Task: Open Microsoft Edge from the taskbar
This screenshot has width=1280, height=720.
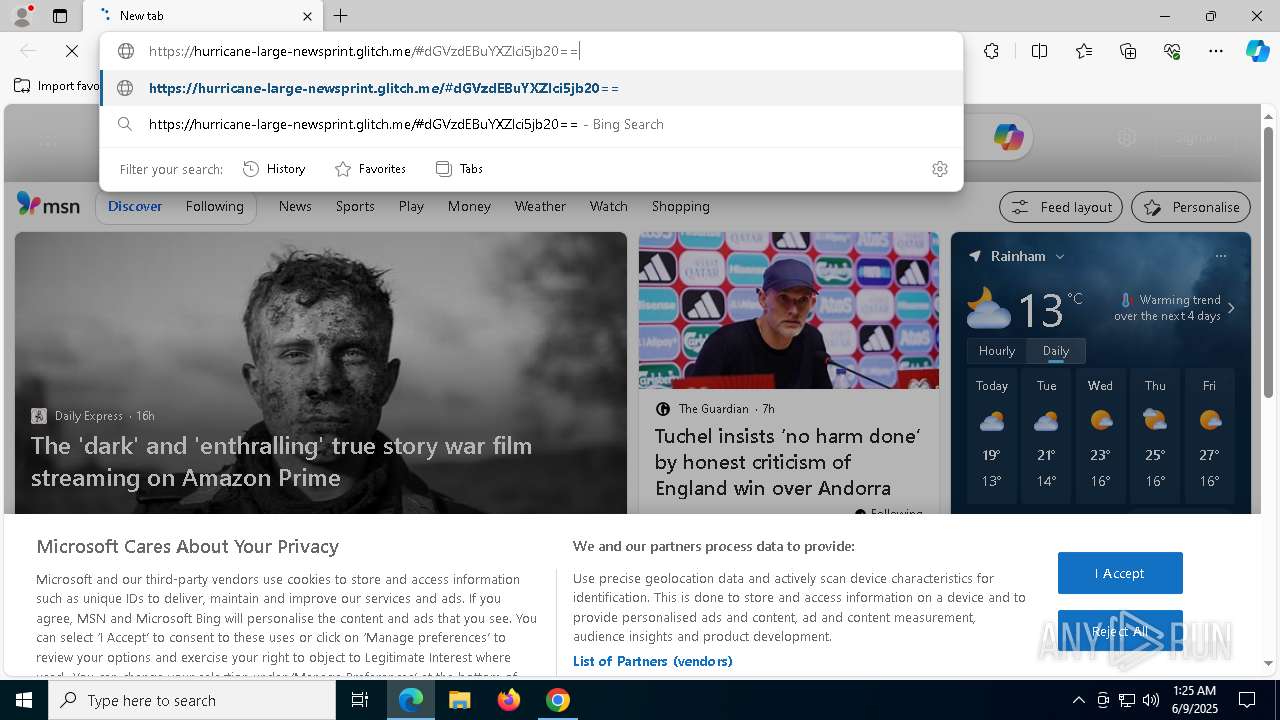Action: (411, 700)
